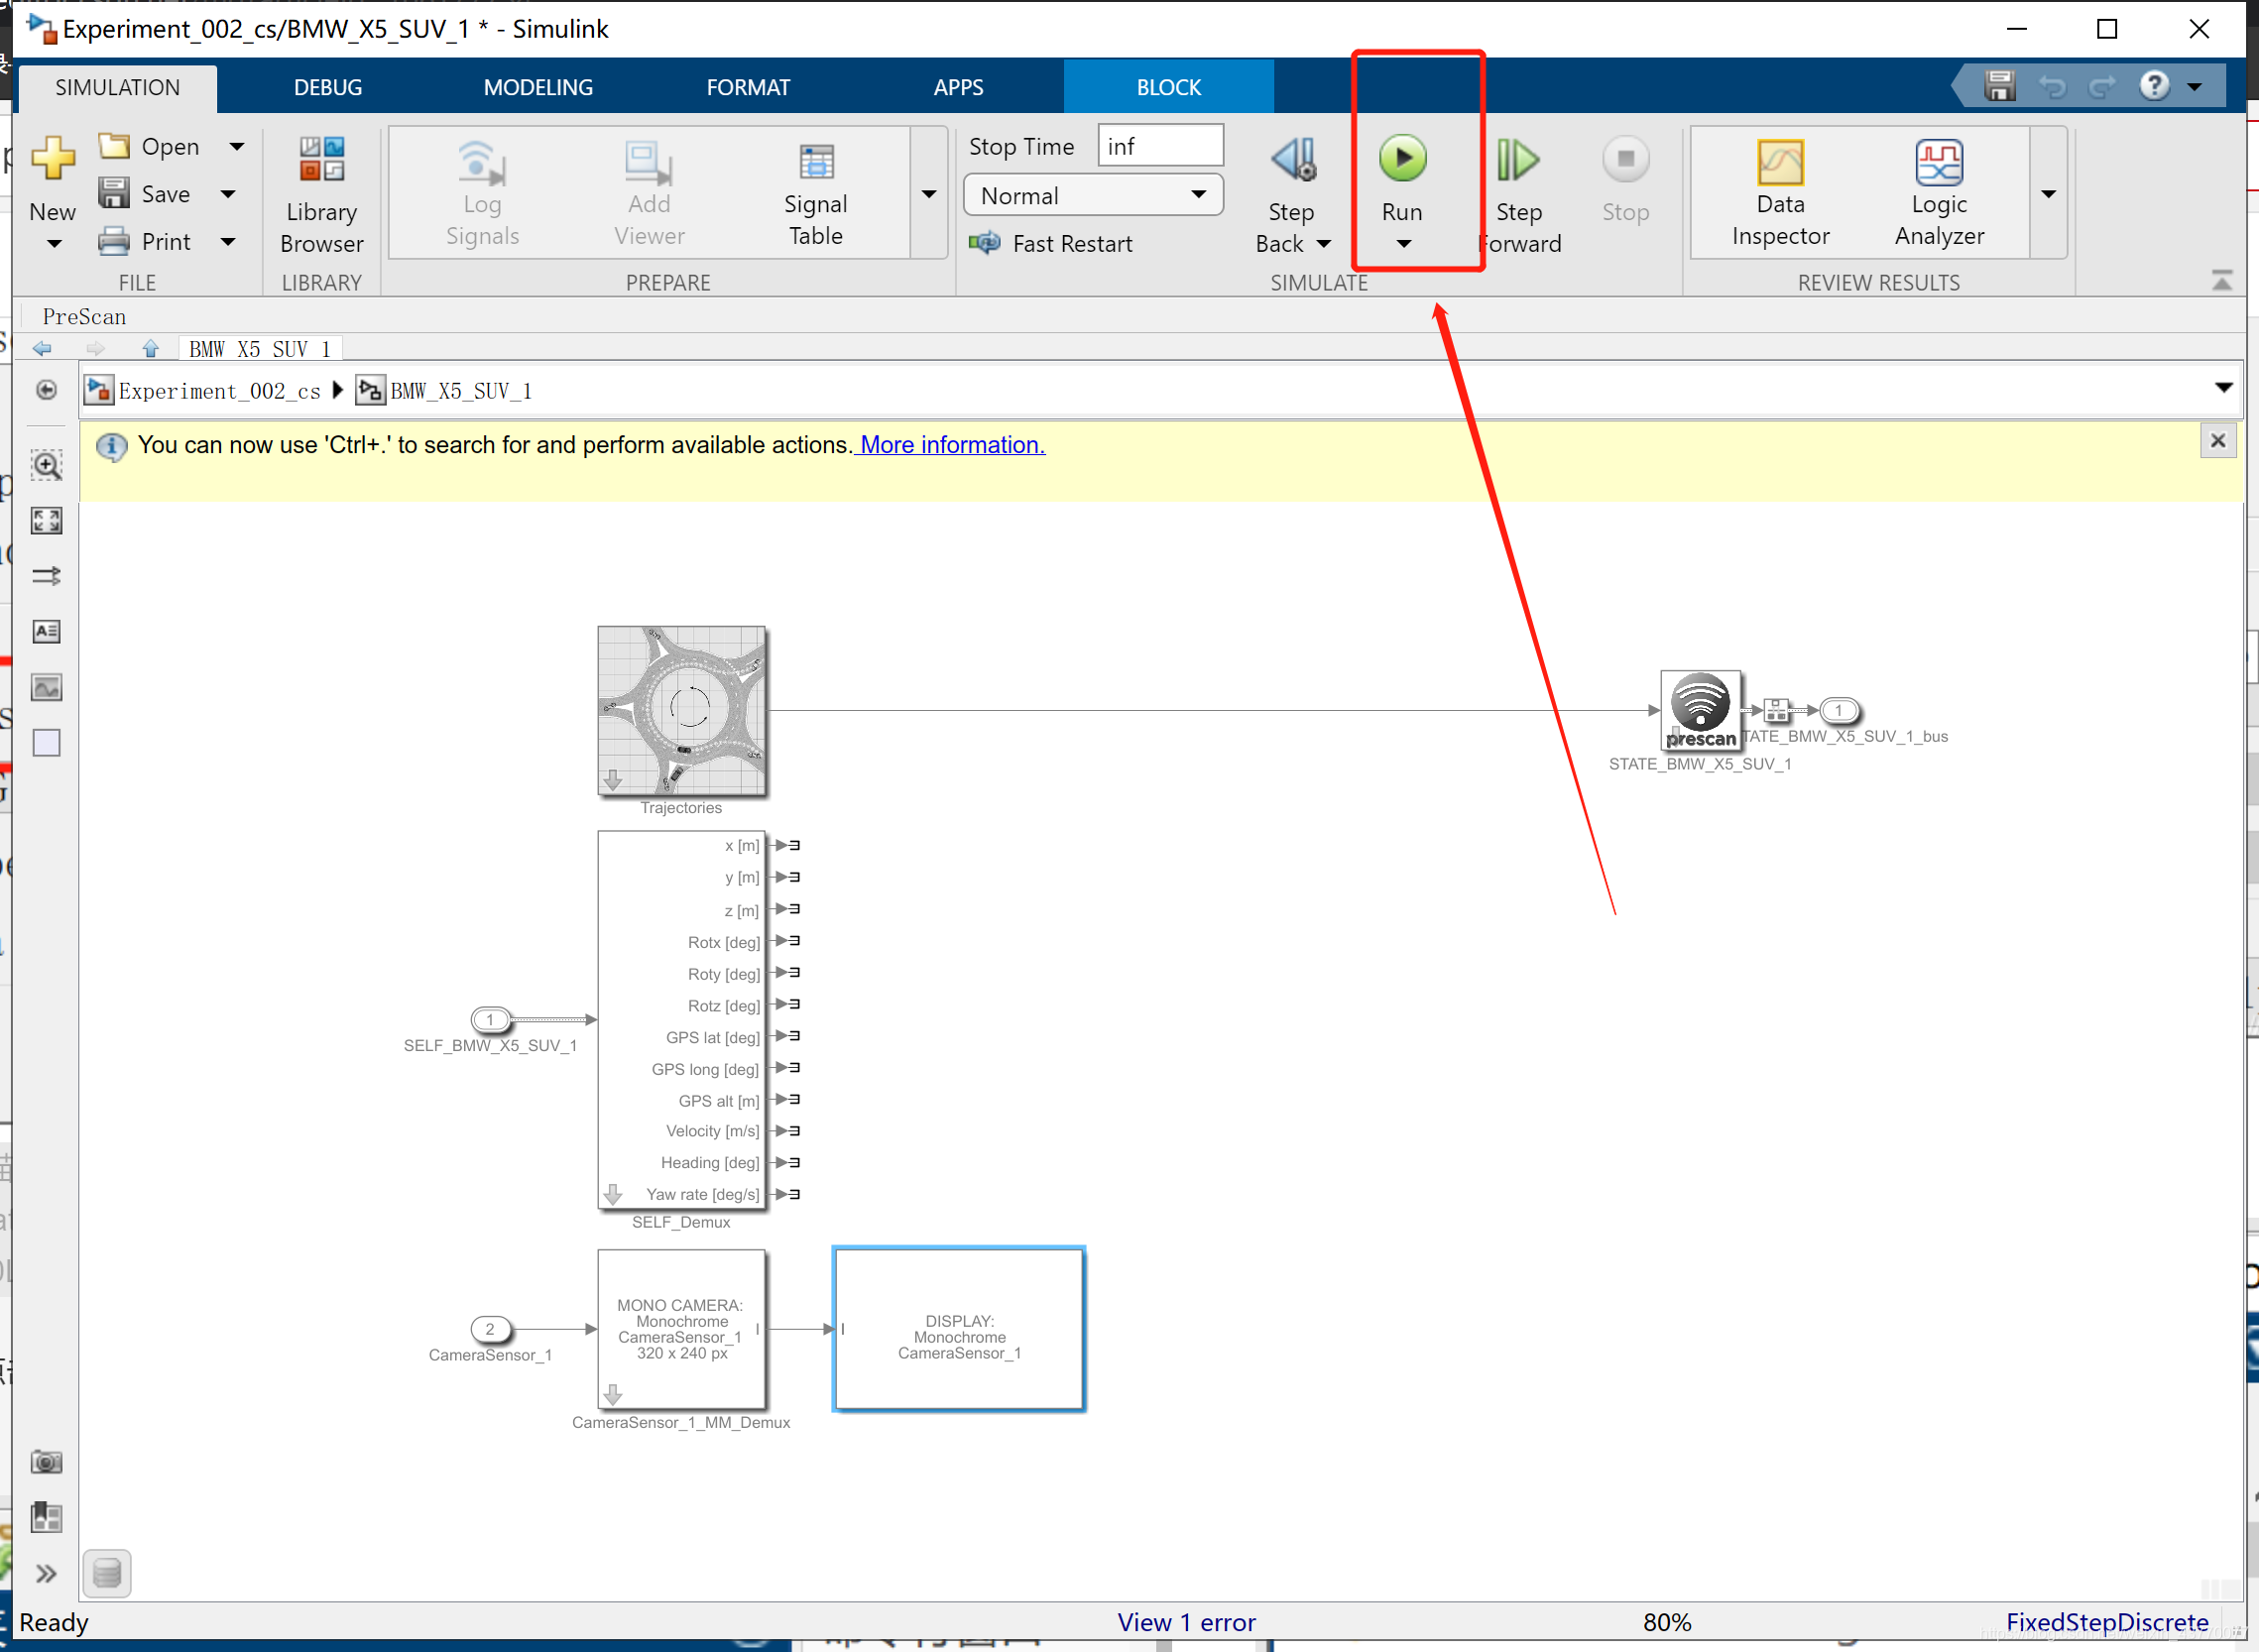The width and height of the screenshot is (2259, 1652).
Task: Click the Fit to View palette icon
Action: coord(46,520)
